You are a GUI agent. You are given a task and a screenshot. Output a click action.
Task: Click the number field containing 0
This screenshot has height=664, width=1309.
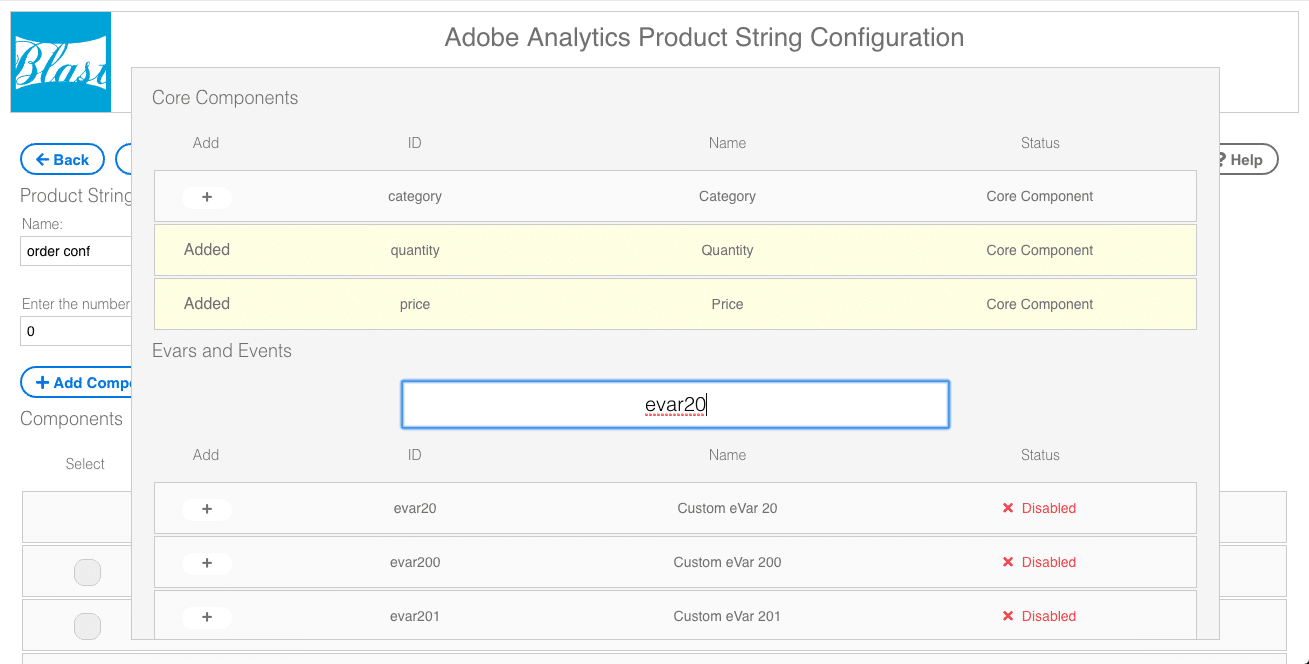(x=76, y=331)
